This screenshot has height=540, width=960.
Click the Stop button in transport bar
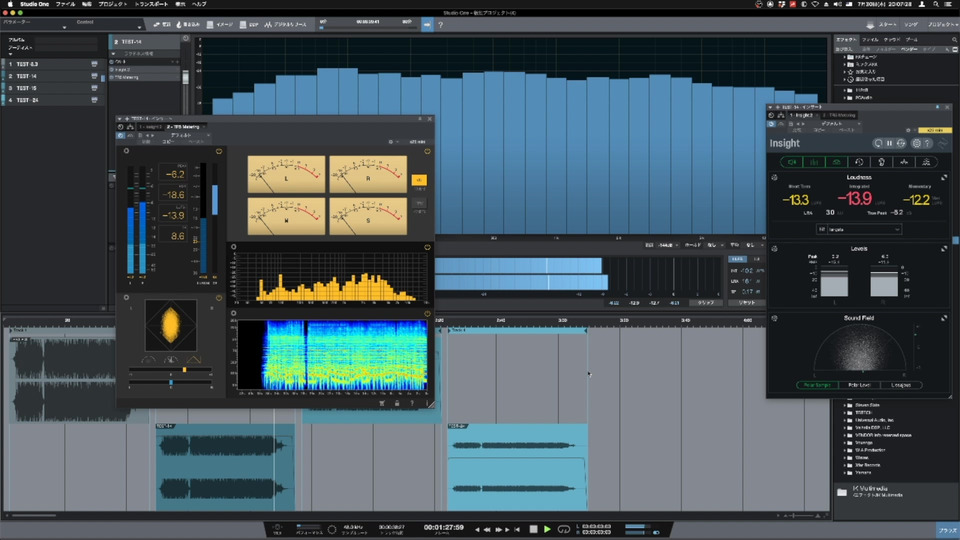pyautogui.click(x=533, y=529)
